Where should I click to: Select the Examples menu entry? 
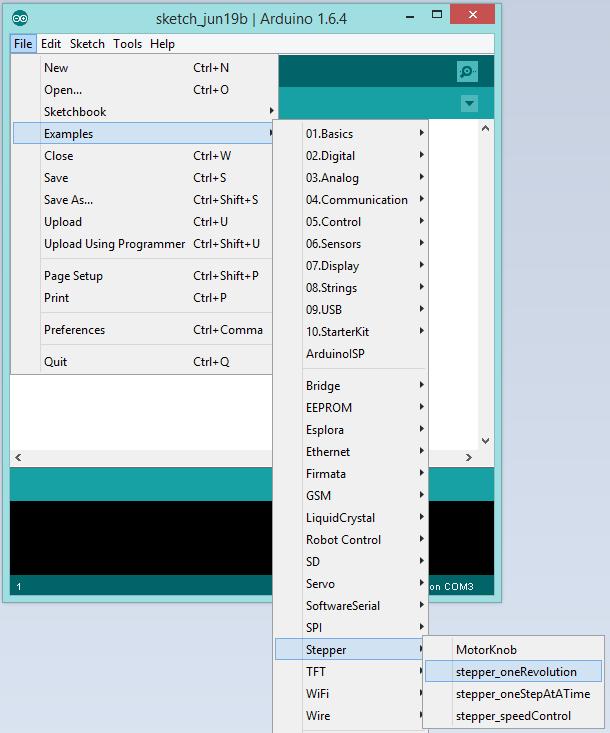pyautogui.click(x=143, y=134)
